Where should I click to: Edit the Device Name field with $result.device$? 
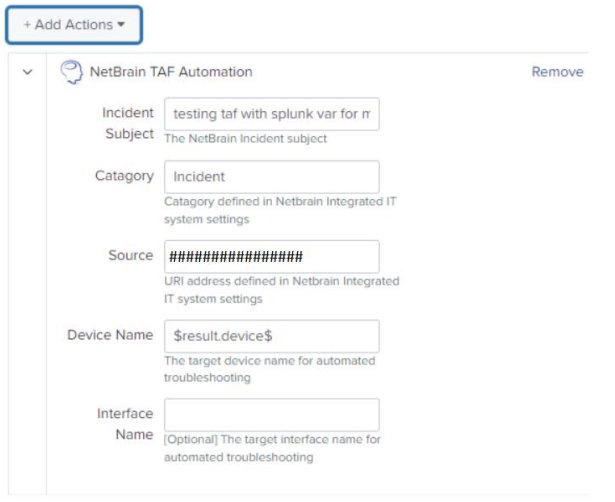point(271,336)
